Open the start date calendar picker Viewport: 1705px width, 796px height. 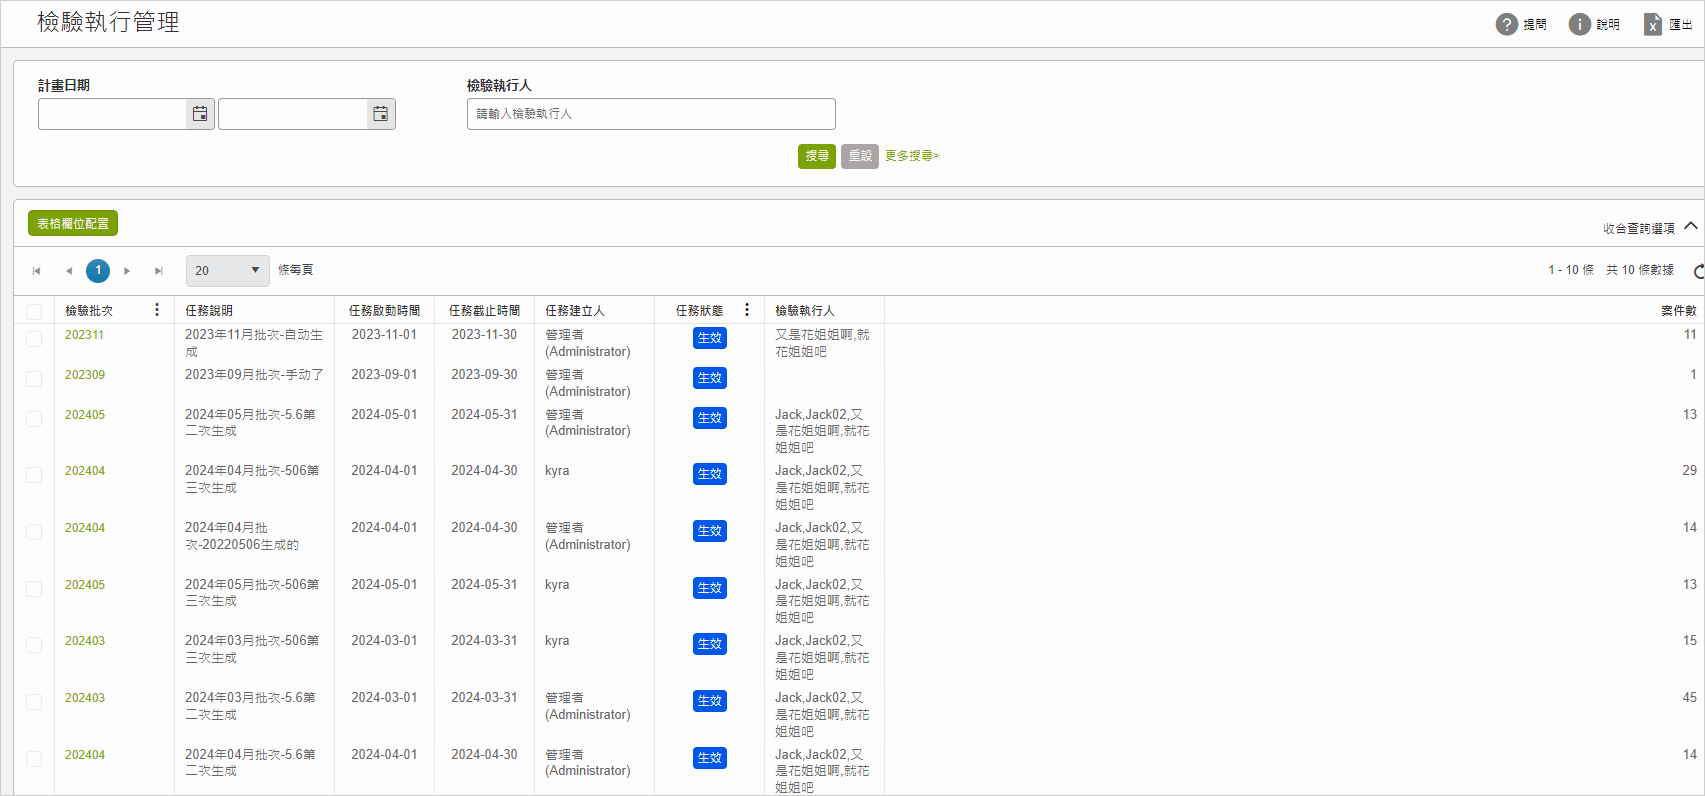click(200, 114)
